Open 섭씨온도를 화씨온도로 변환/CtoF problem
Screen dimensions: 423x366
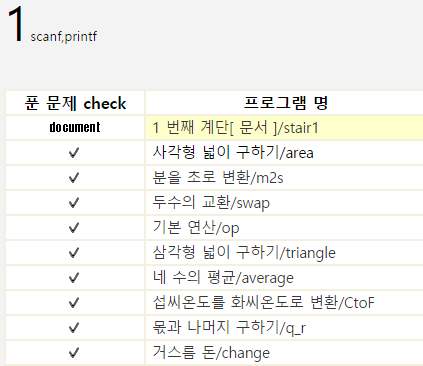point(263,303)
